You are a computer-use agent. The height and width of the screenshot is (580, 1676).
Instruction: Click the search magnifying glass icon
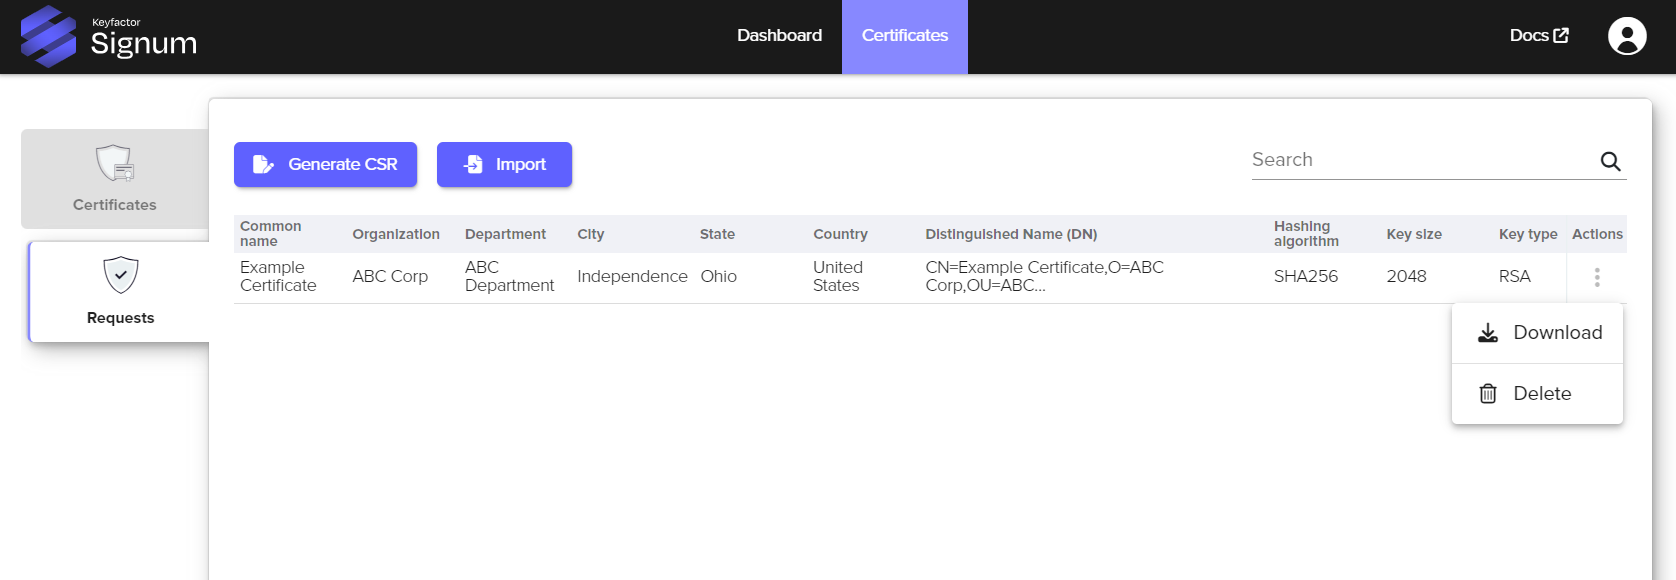1610,161
